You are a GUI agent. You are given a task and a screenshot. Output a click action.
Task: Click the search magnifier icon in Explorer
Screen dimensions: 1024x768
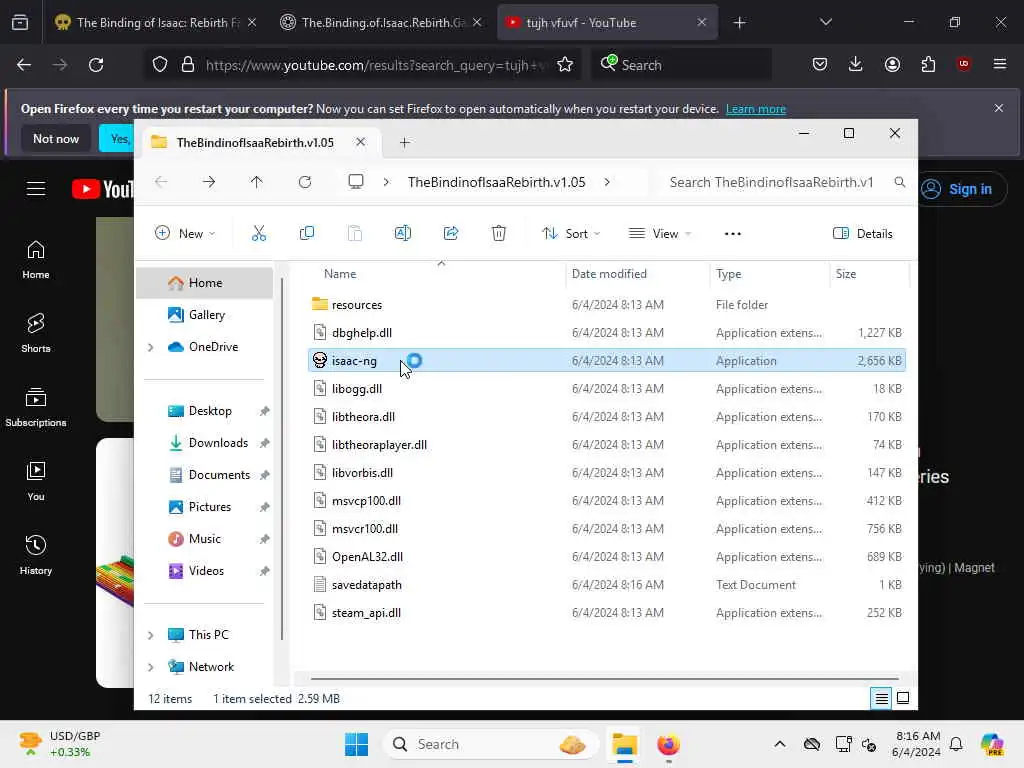899,182
